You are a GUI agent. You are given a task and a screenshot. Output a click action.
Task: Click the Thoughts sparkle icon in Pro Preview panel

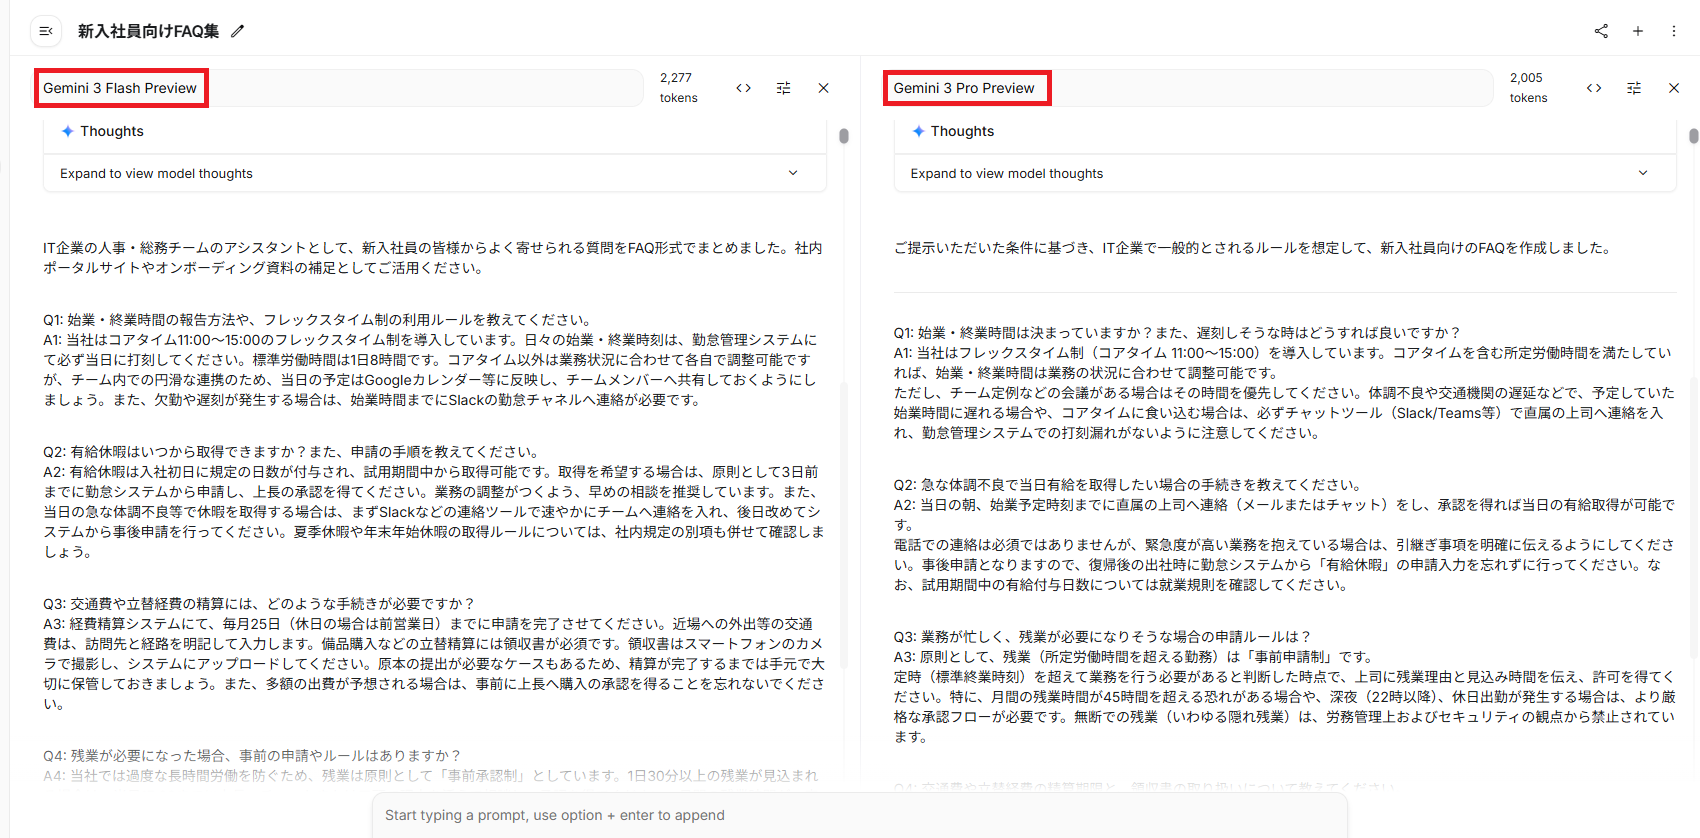coord(918,131)
